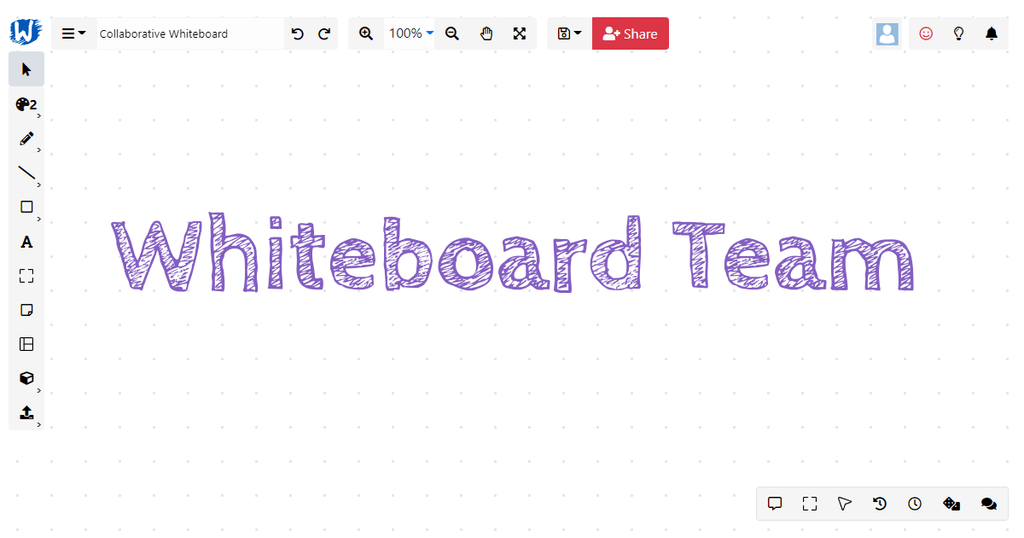Screen dimensions: 1024x538
Task: Click the red Share button
Action: point(630,33)
